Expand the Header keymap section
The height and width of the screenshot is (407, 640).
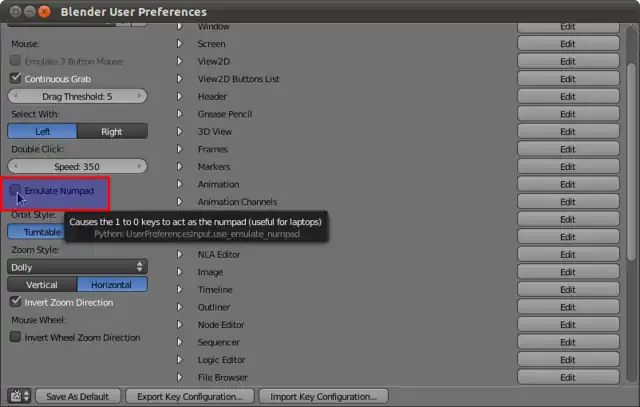coord(180,96)
